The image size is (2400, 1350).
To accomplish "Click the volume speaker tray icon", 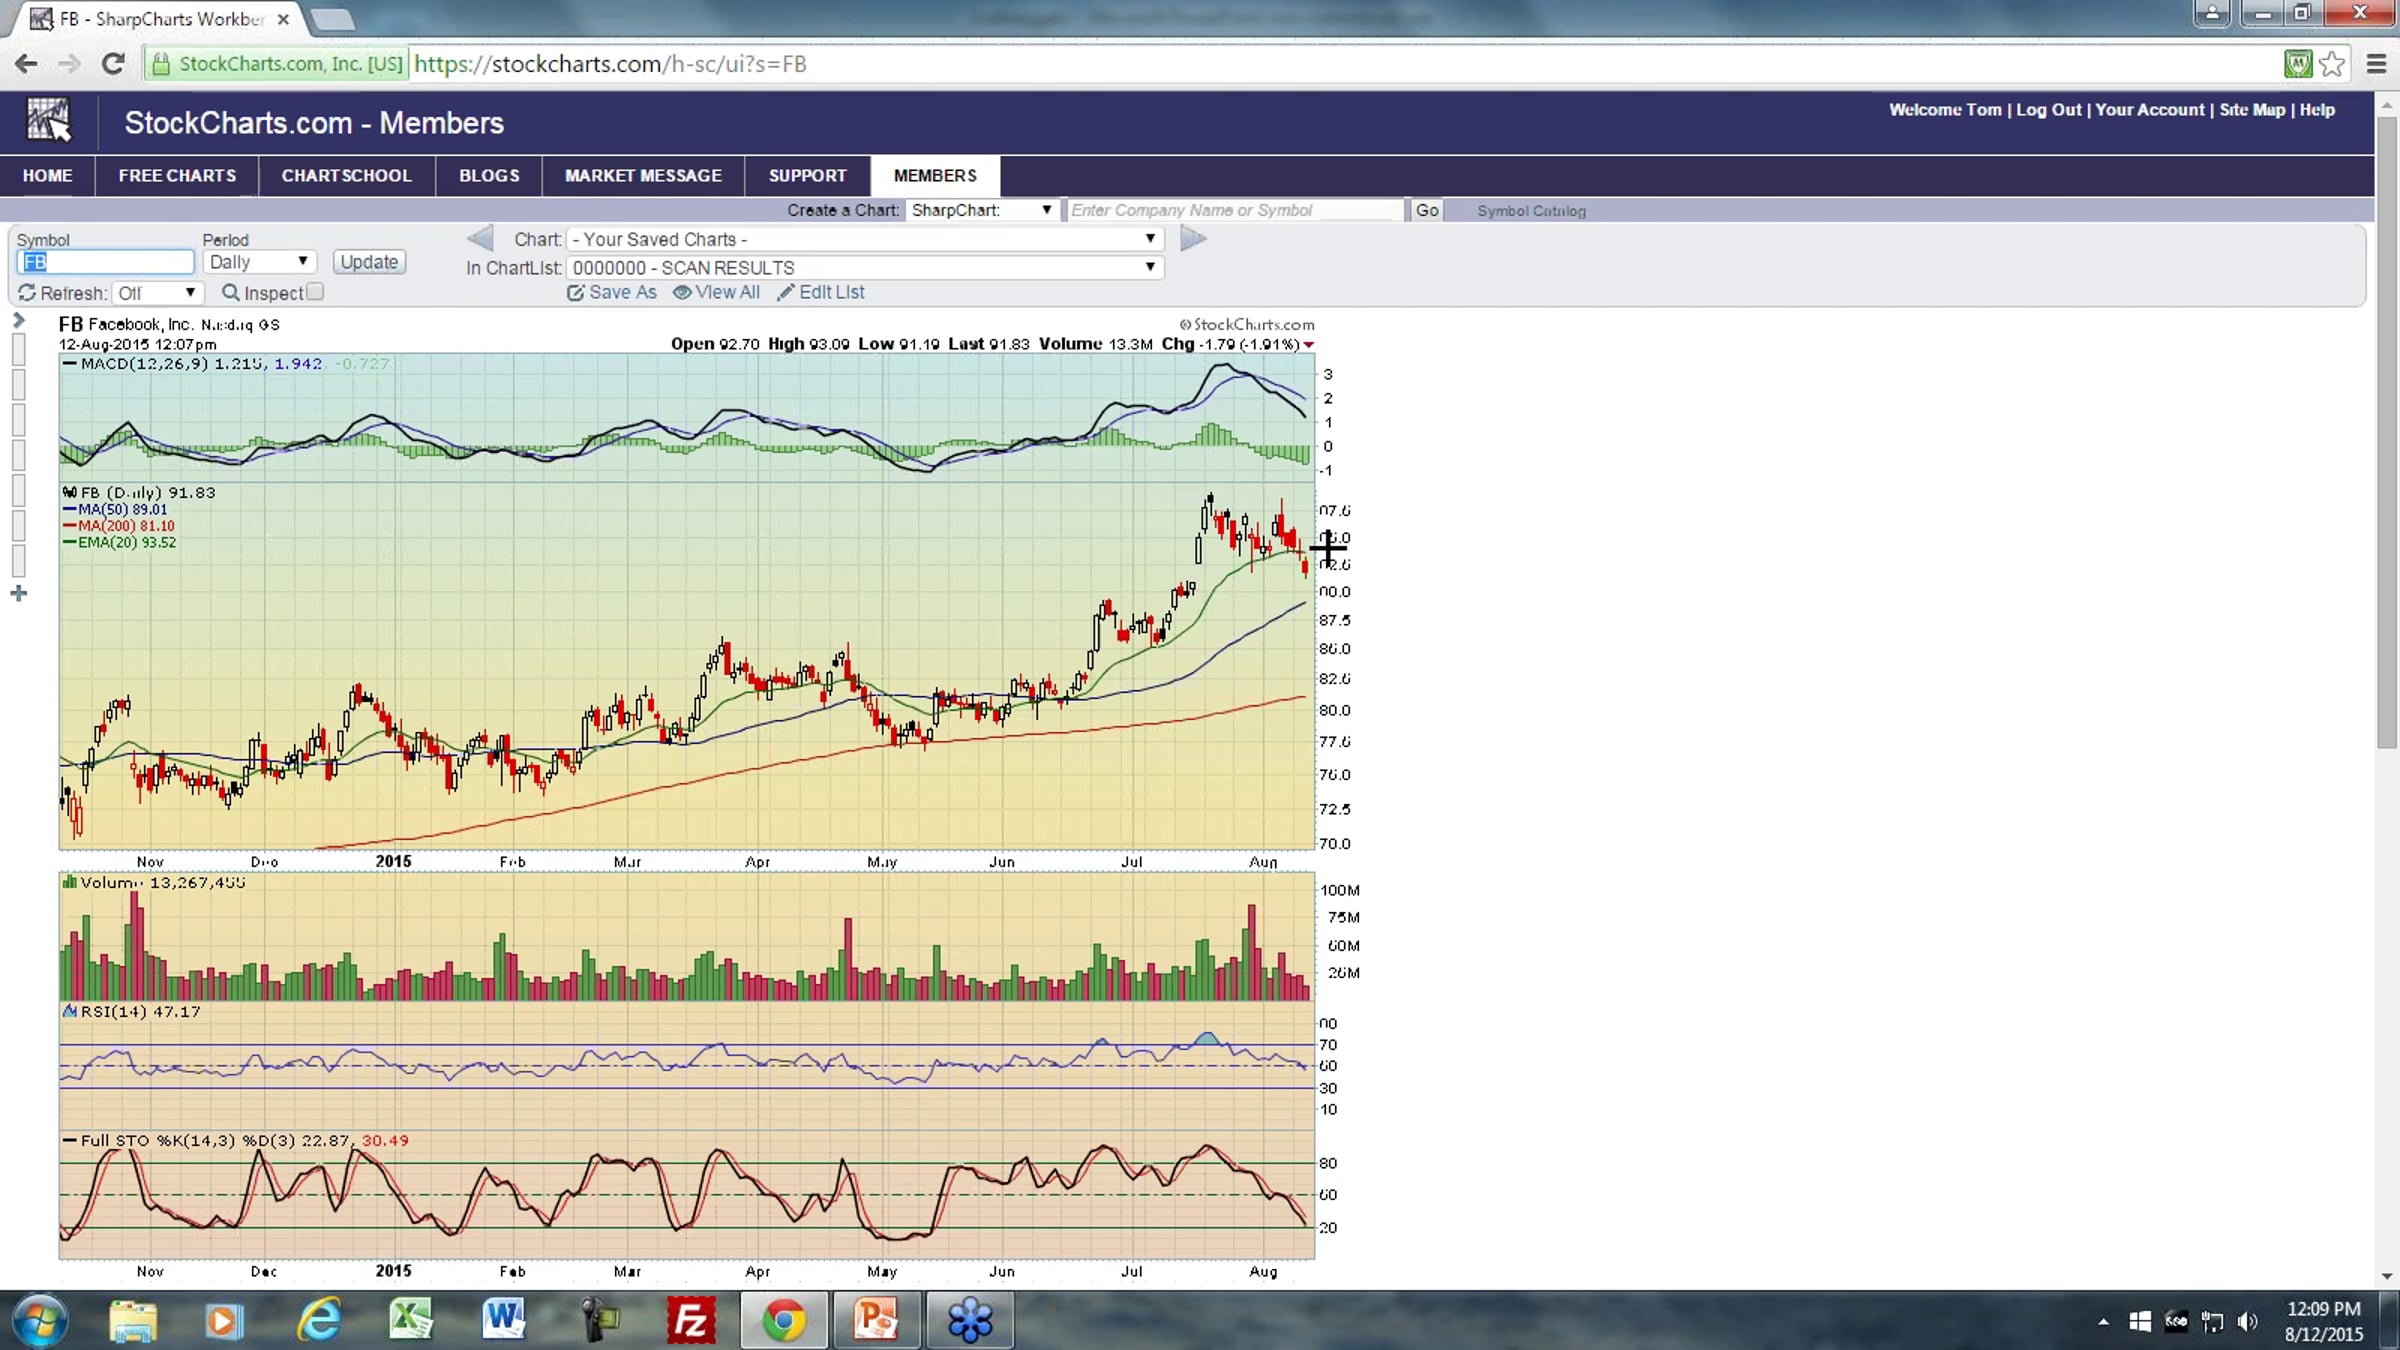I will click(2248, 1322).
